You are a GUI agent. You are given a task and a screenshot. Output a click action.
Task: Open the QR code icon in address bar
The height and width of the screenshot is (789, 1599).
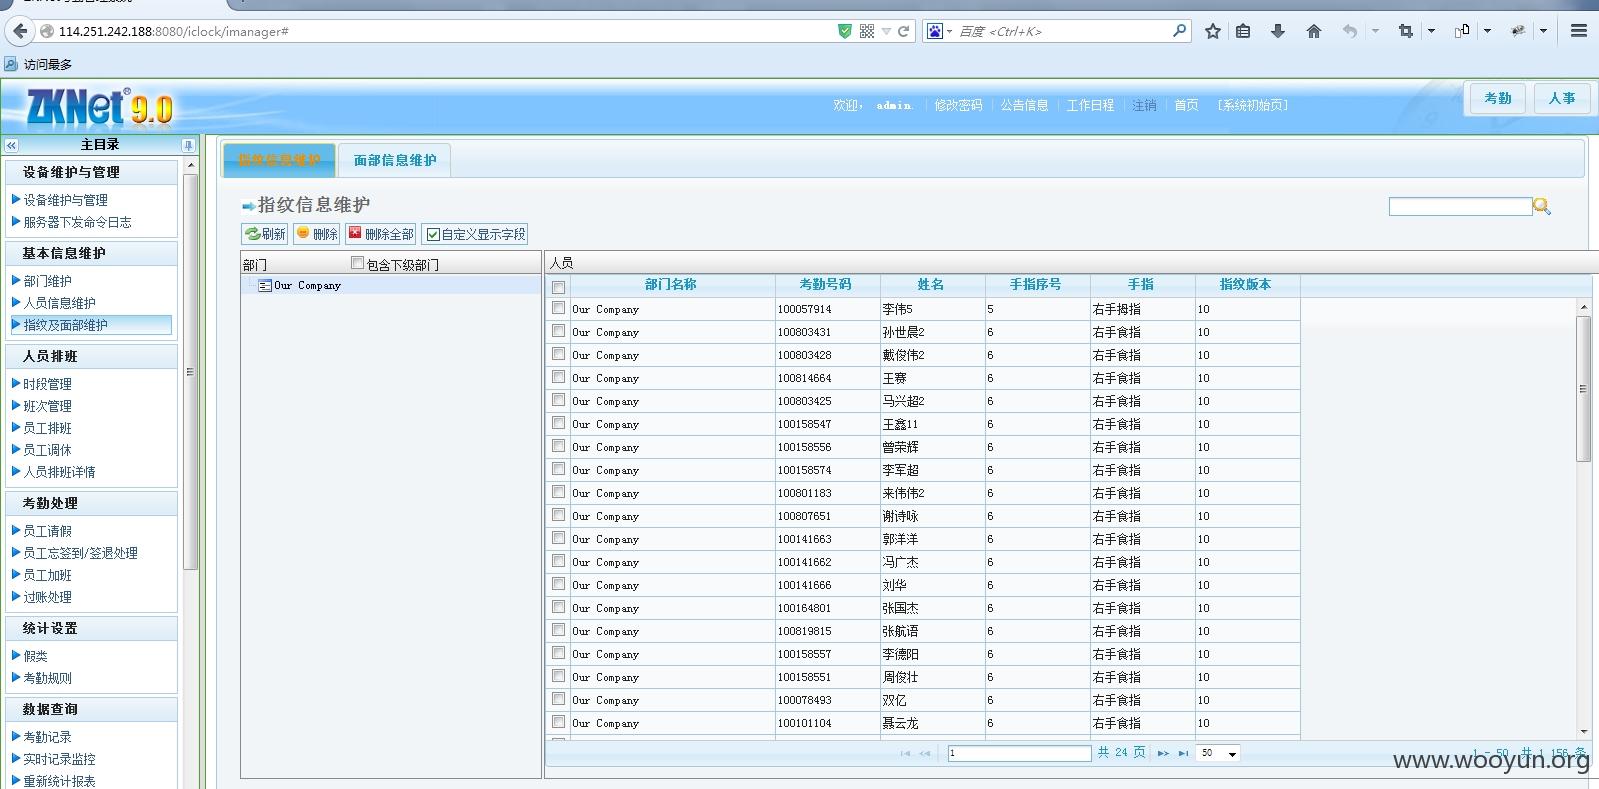pos(867,31)
